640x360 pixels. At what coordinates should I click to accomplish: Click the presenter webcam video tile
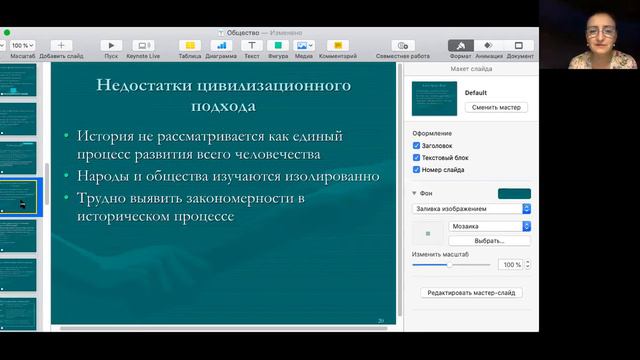(x=589, y=34)
